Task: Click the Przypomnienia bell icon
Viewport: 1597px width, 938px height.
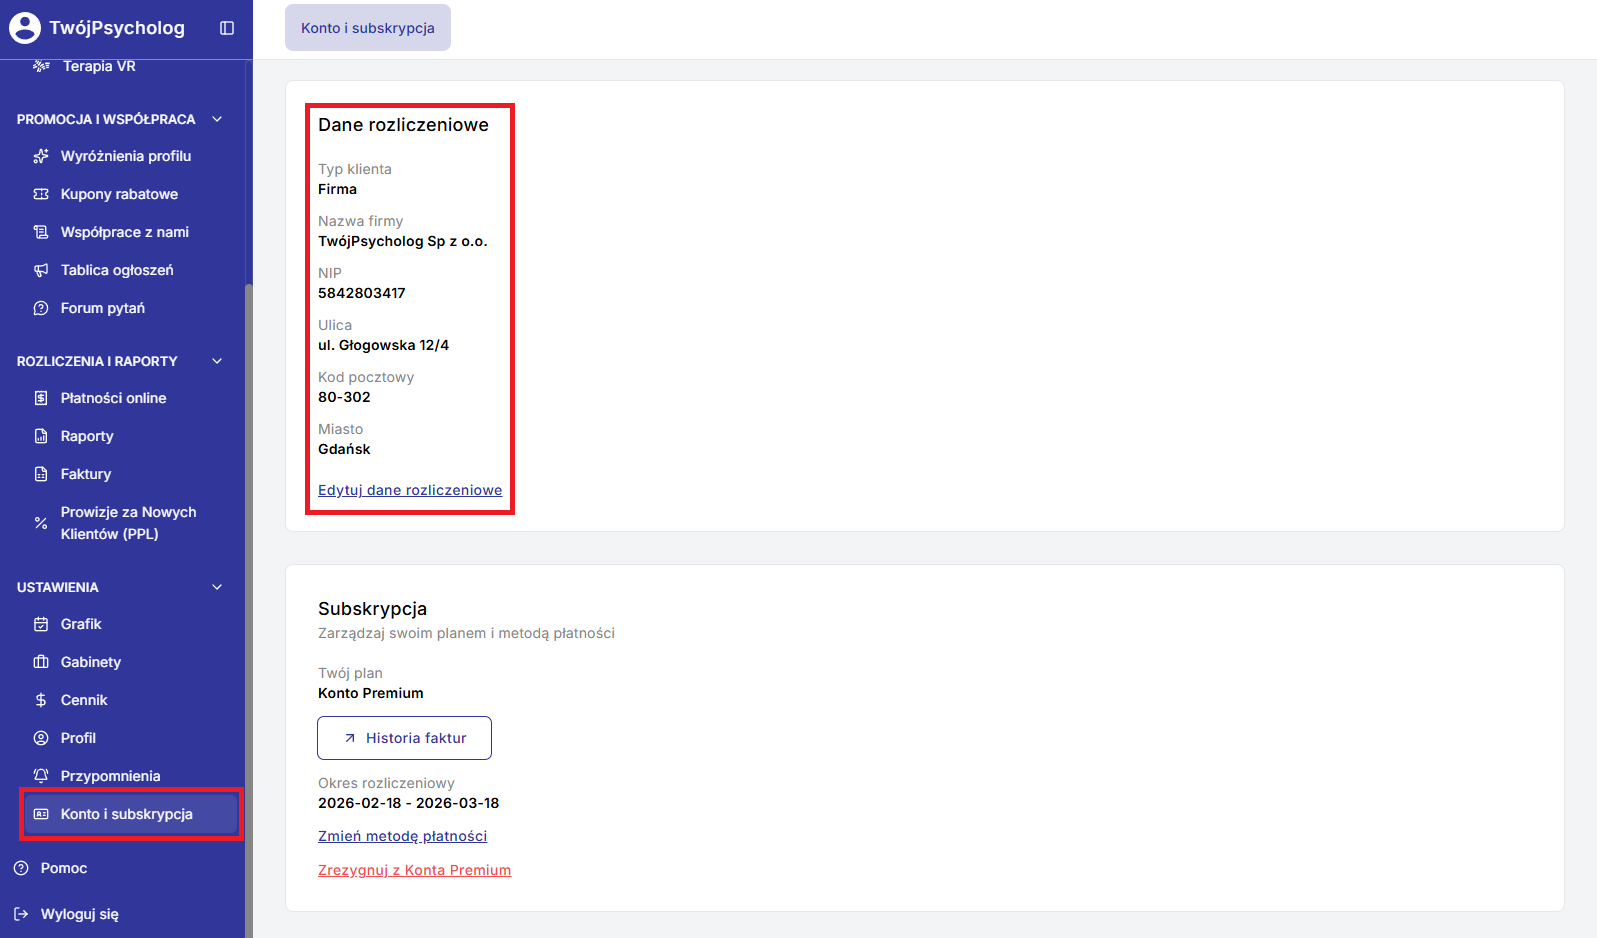Action: coord(41,776)
